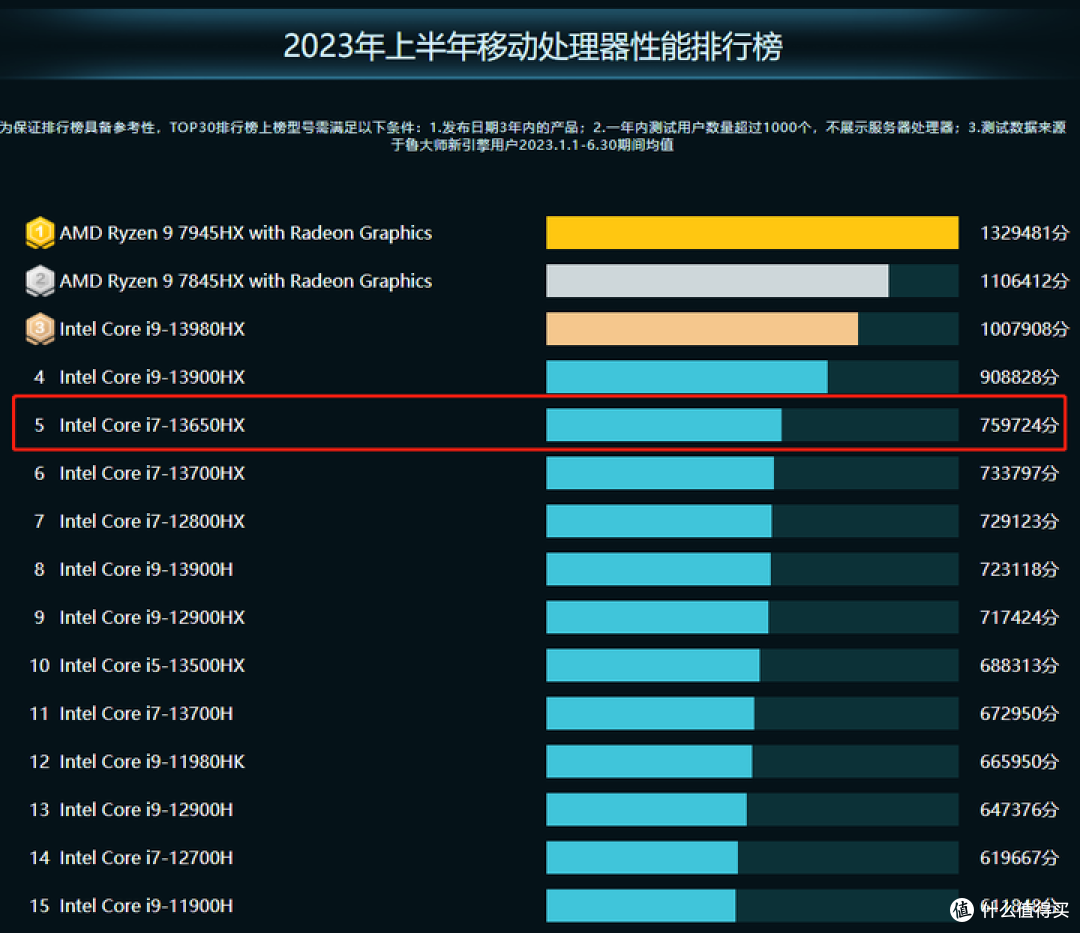This screenshot has height=933, width=1080.
Task: Click Intel Core i9-12900HX entry
Action: click(152, 618)
